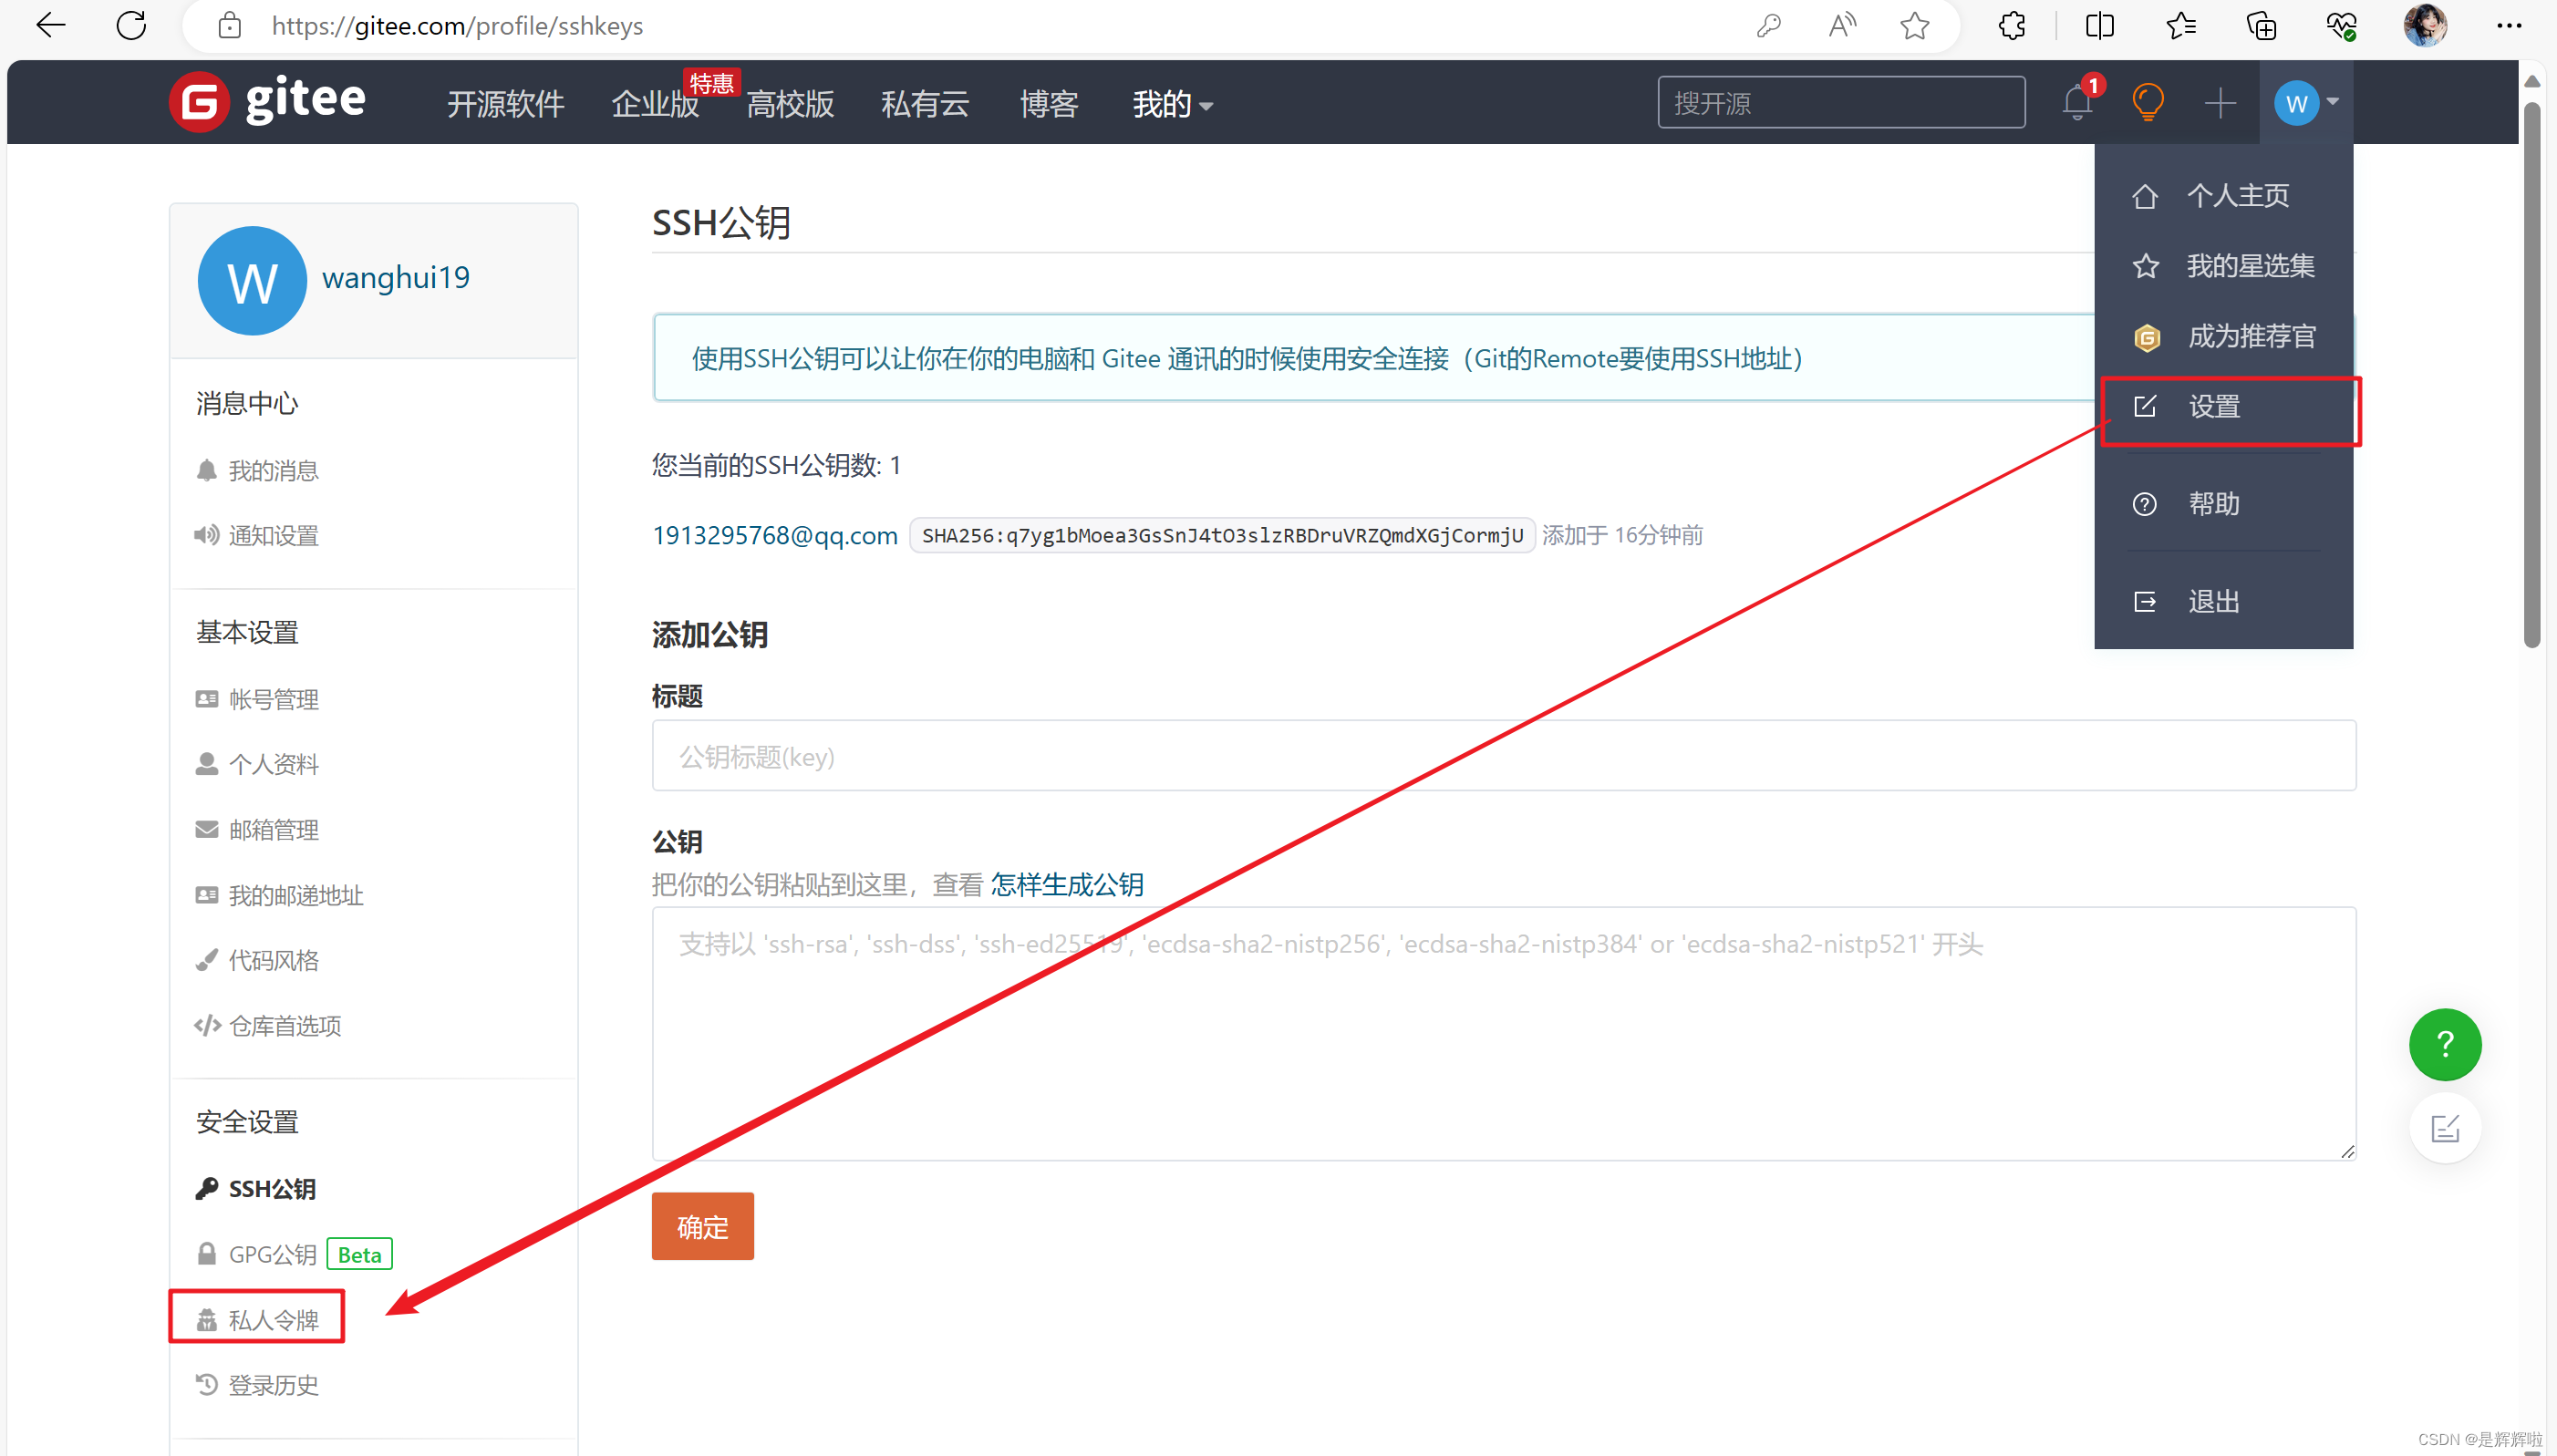
Task: Click the orange lightbulb icon in navbar
Action: (2147, 103)
